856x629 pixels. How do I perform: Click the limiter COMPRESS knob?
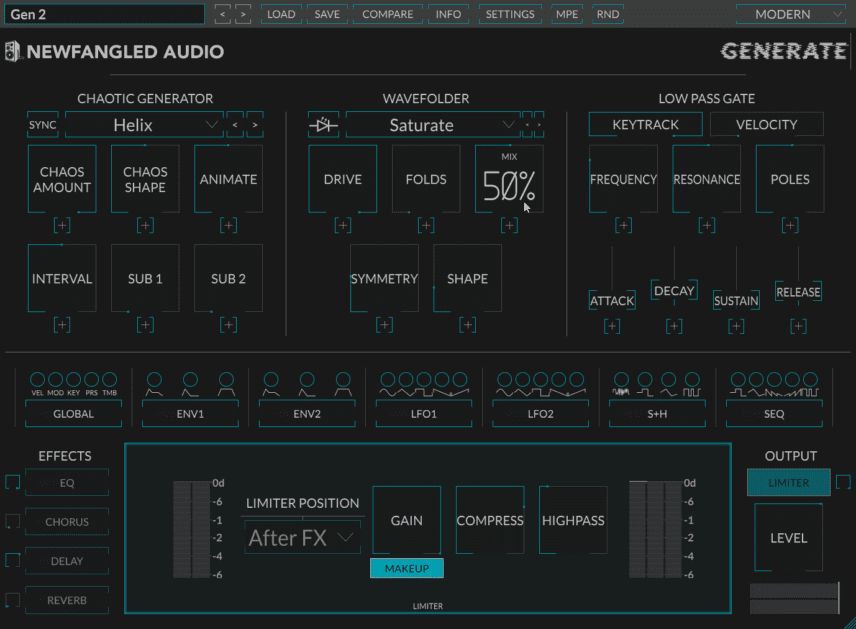pos(490,520)
